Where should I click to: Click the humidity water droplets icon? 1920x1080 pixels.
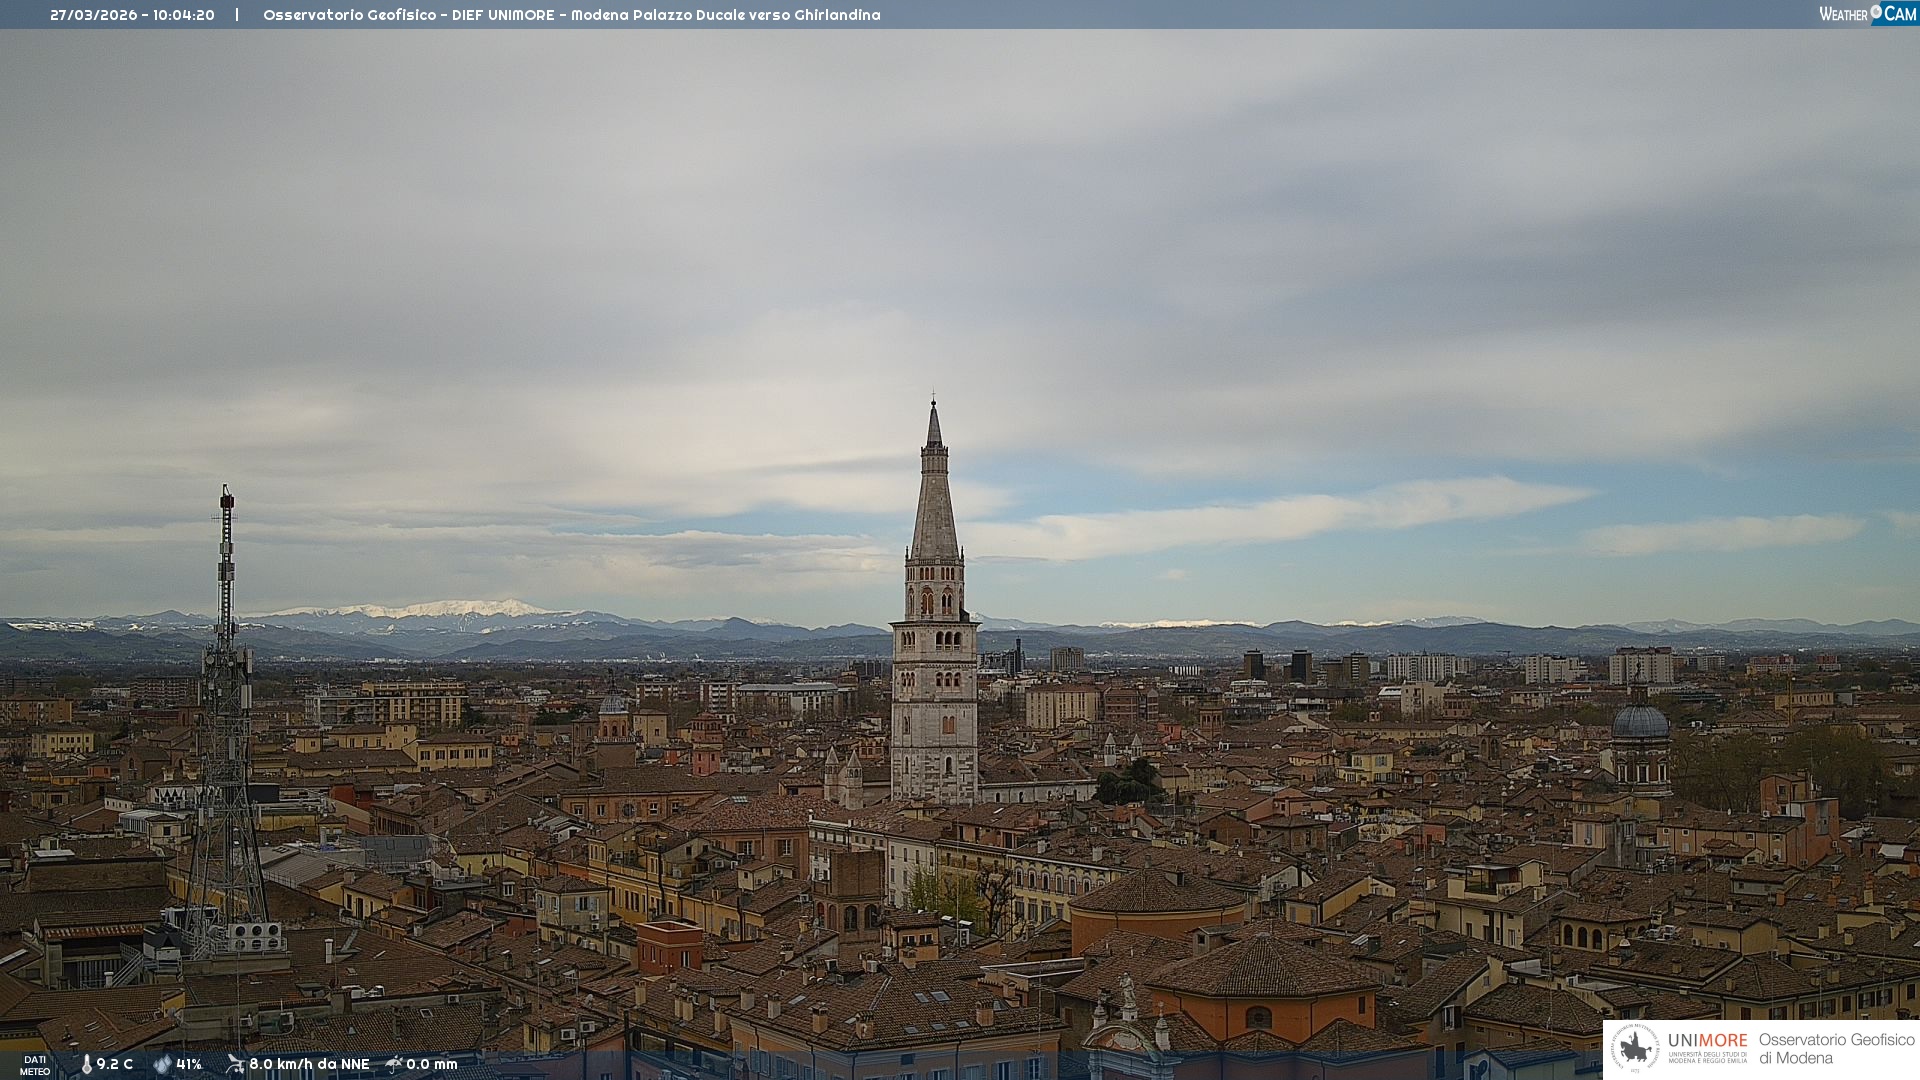[x=162, y=1064]
